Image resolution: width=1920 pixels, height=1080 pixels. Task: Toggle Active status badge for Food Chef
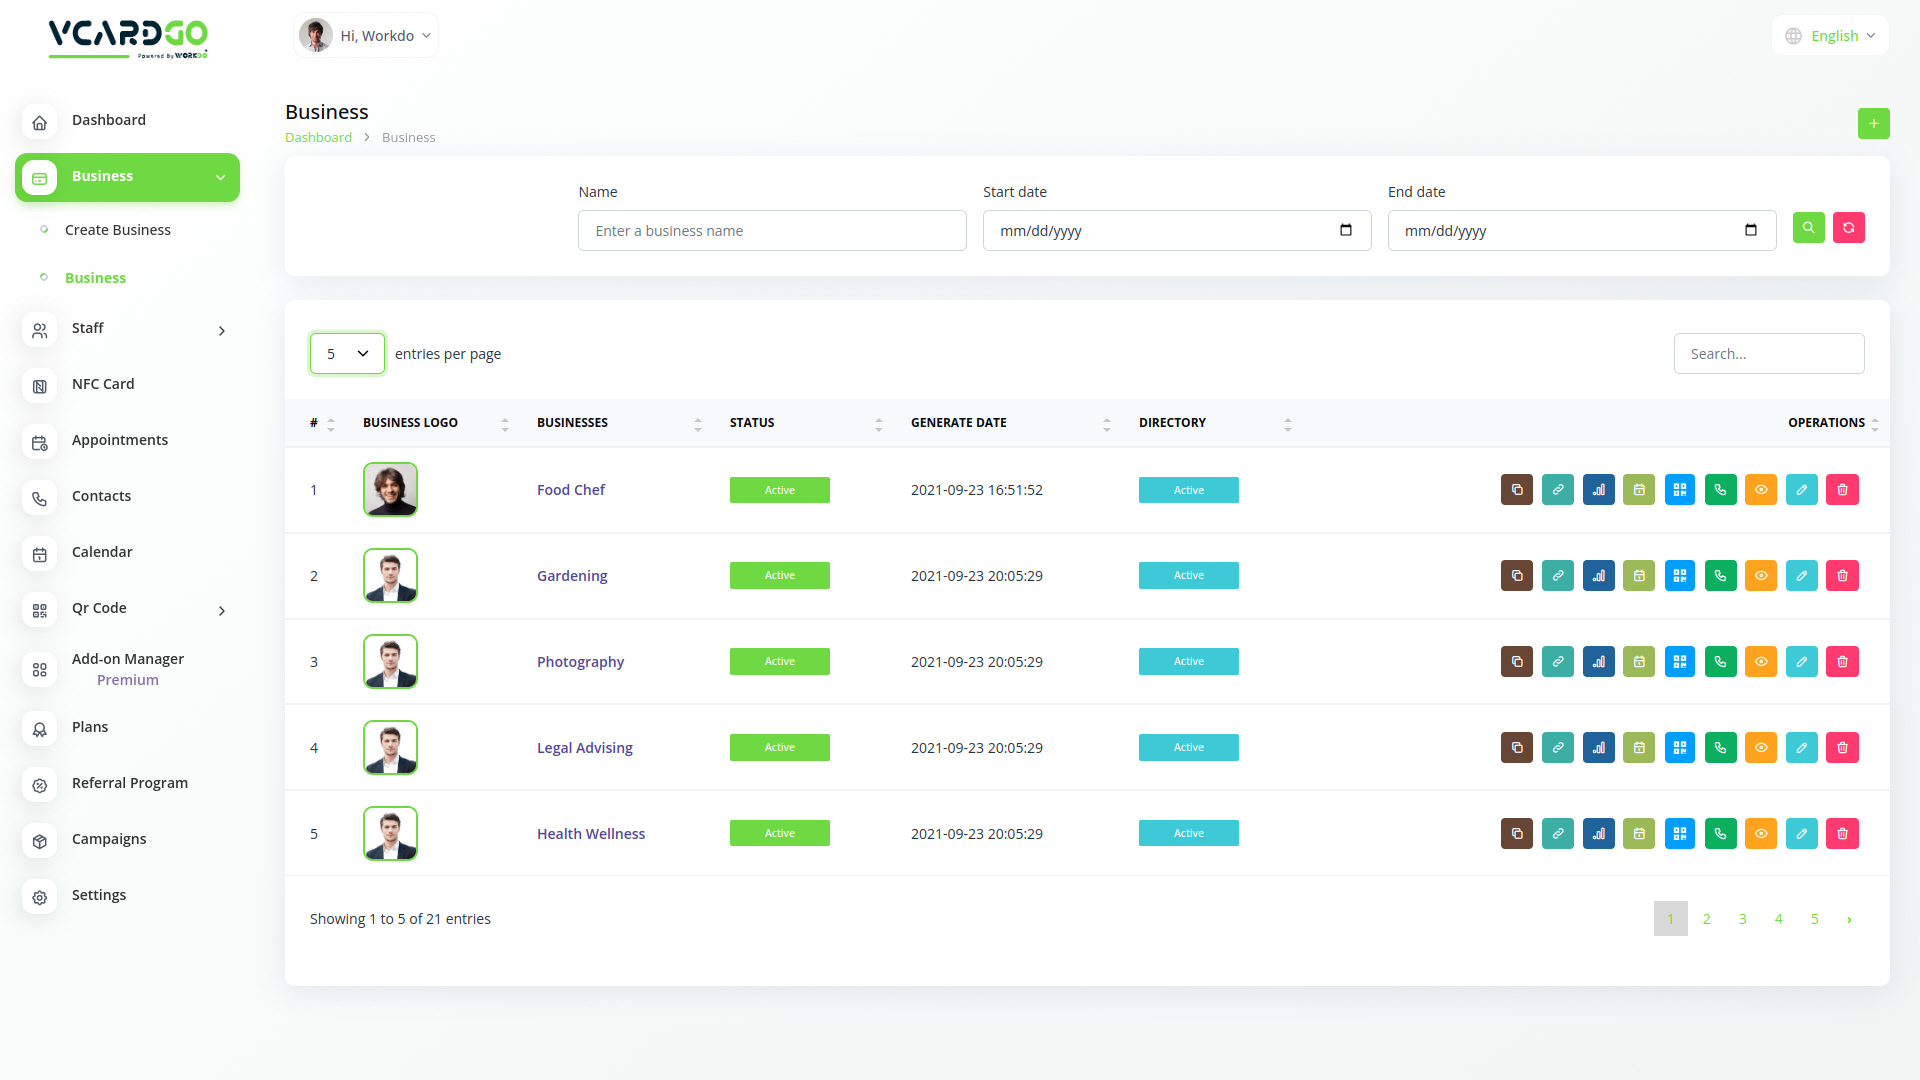point(779,490)
